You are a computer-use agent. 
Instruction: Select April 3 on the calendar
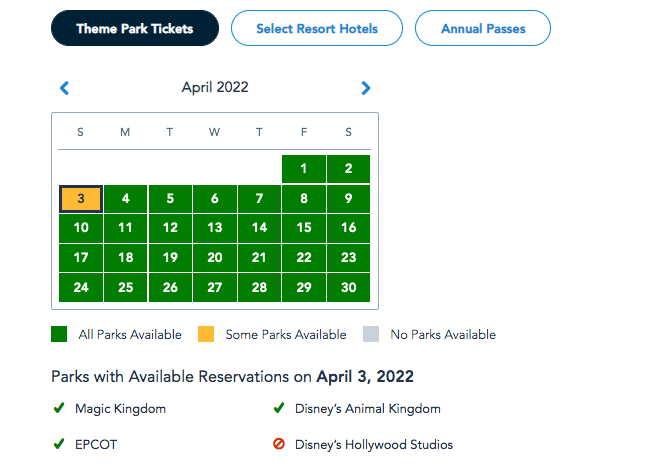click(81, 198)
